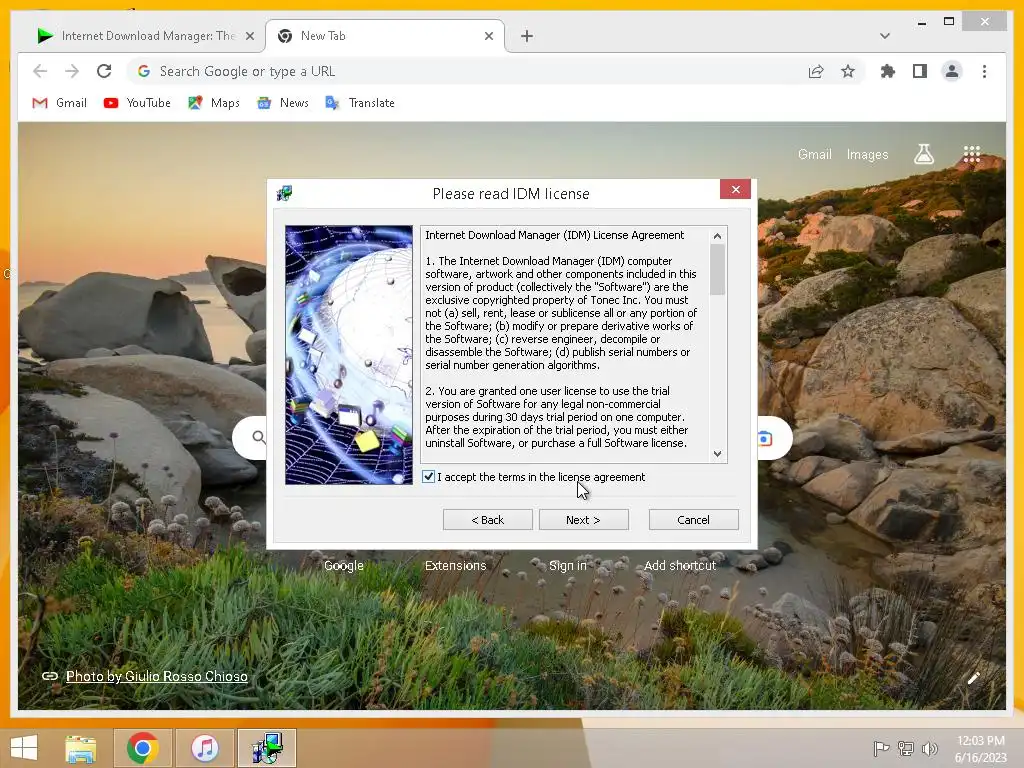Click the Chrome back arrow

pos(40,71)
